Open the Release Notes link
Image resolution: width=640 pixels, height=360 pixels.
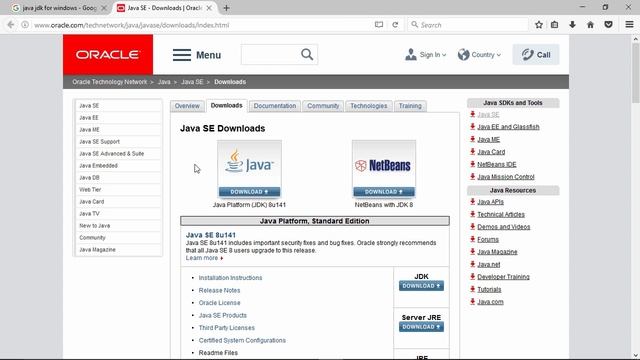(x=219, y=290)
